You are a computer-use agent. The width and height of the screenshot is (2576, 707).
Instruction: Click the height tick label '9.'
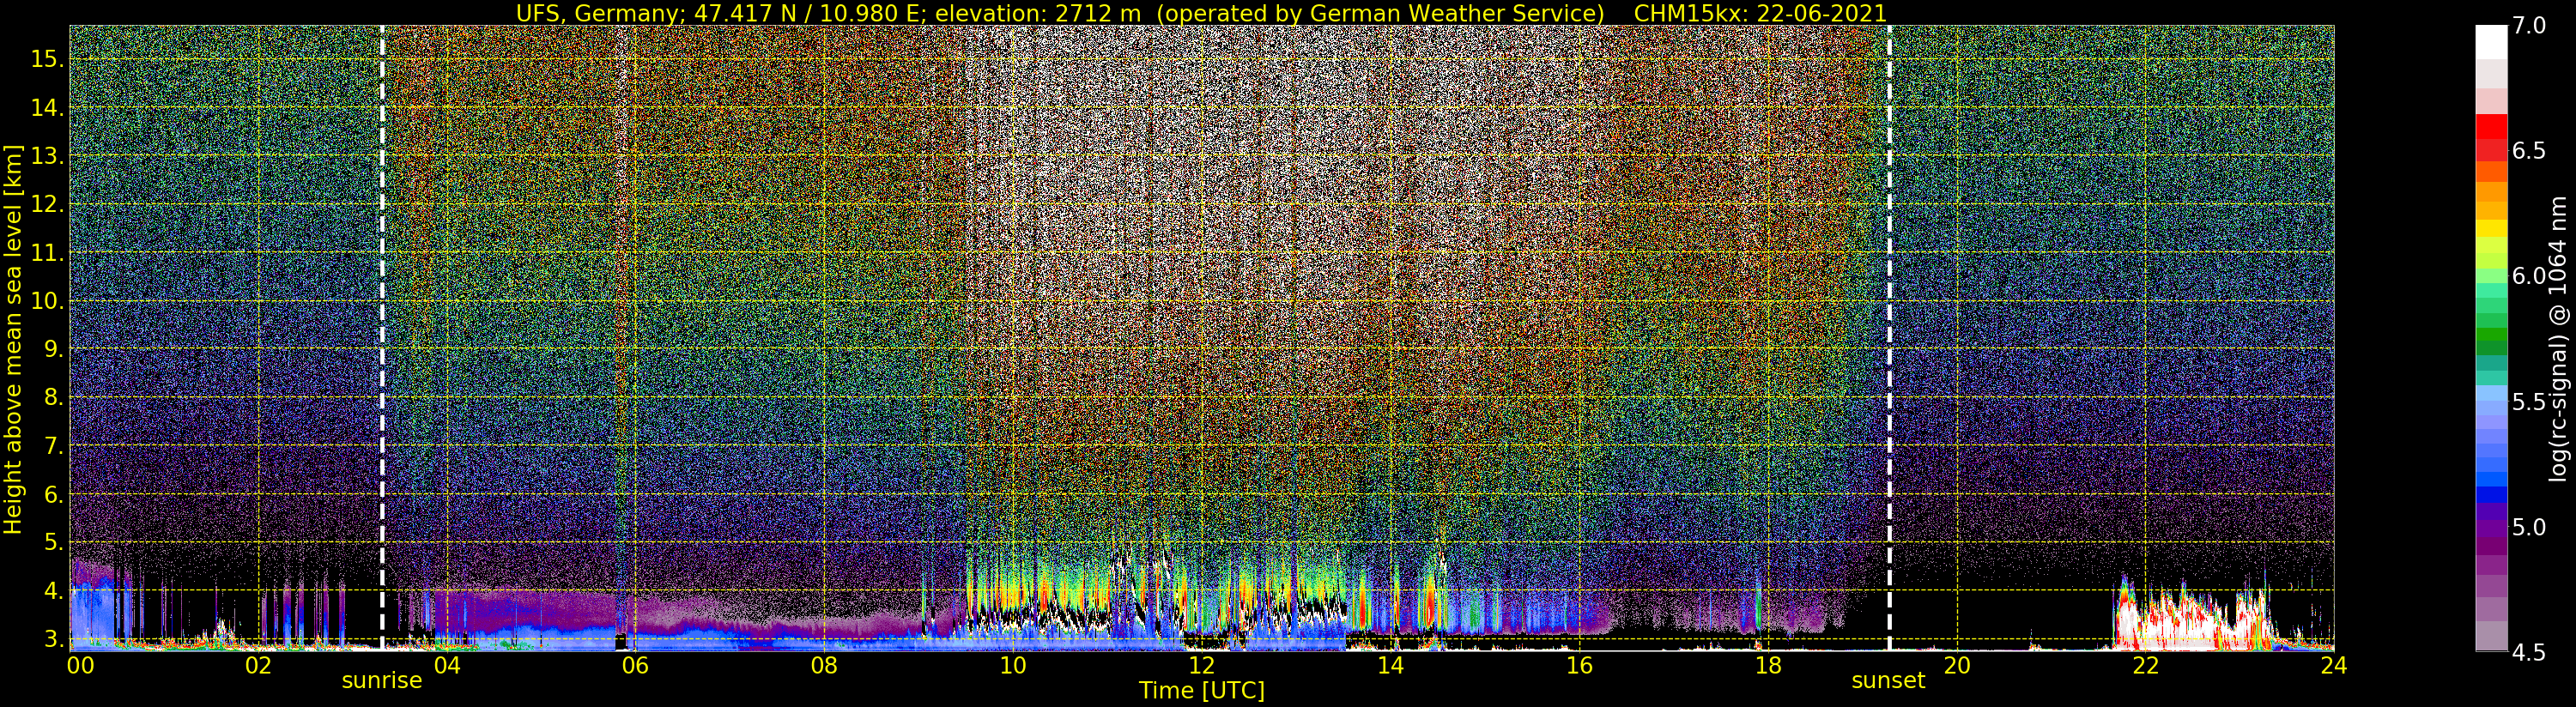pyautogui.click(x=54, y=349)
